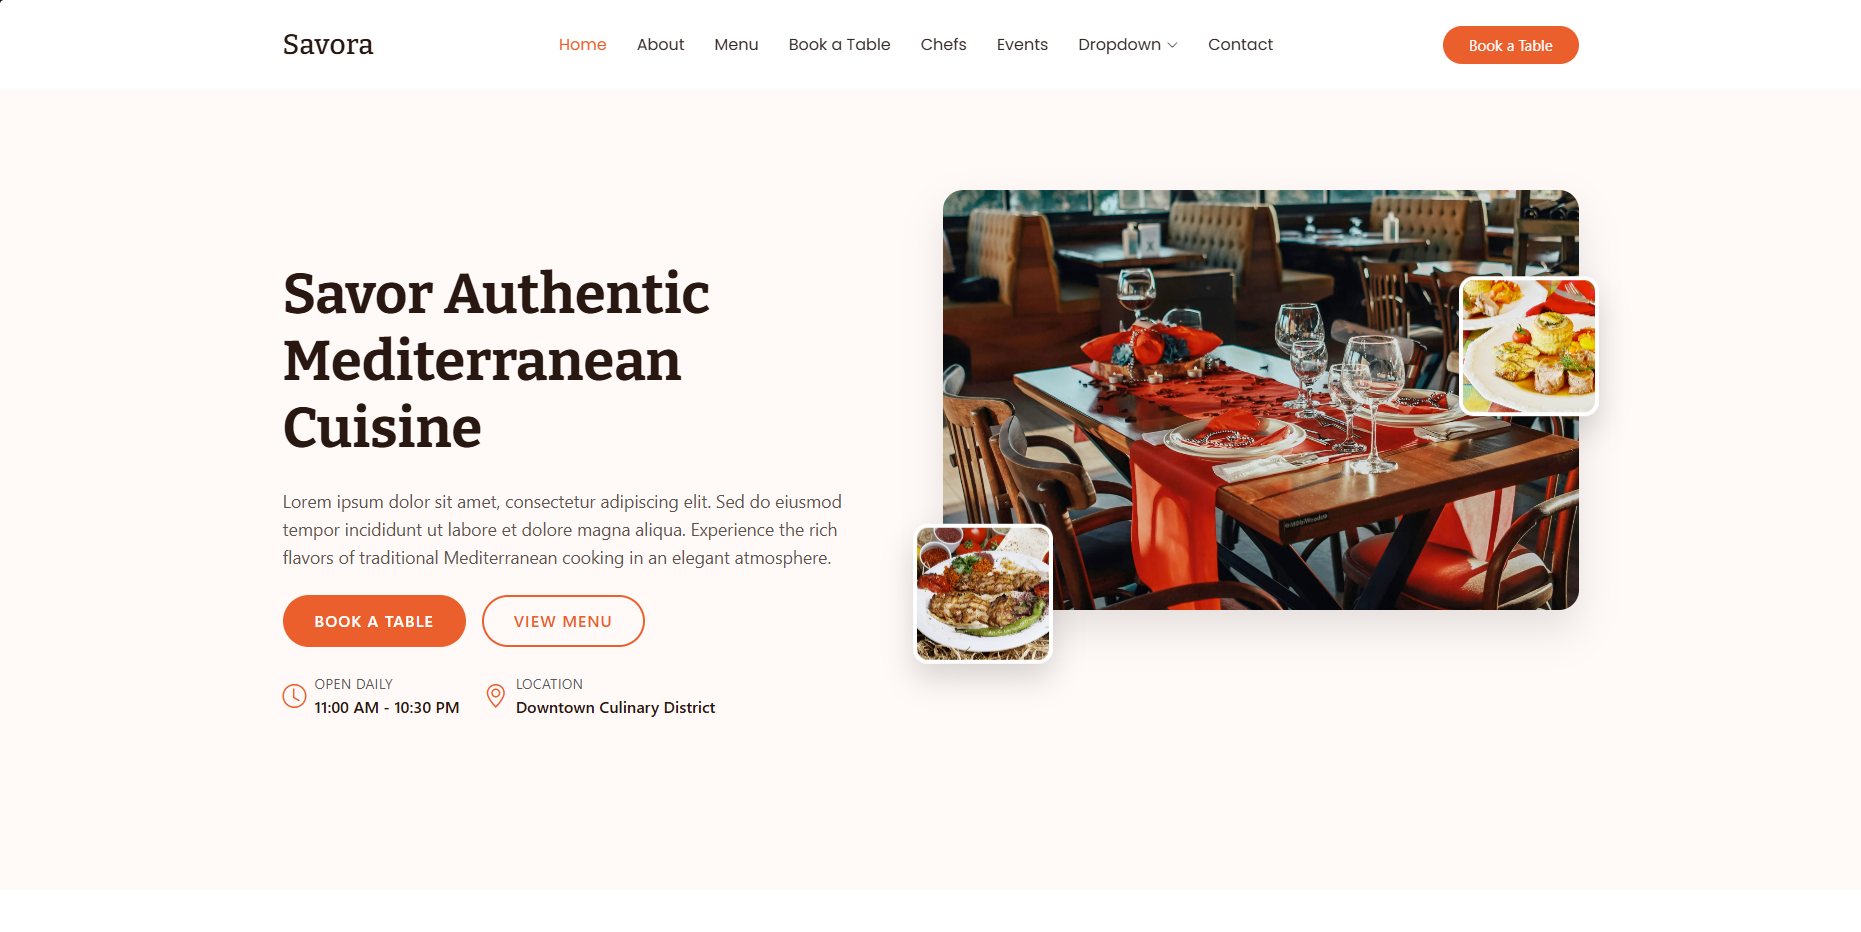
Task: Click the 11:00 AM - 10:30 PM hours text
Action: coord(387,707)
